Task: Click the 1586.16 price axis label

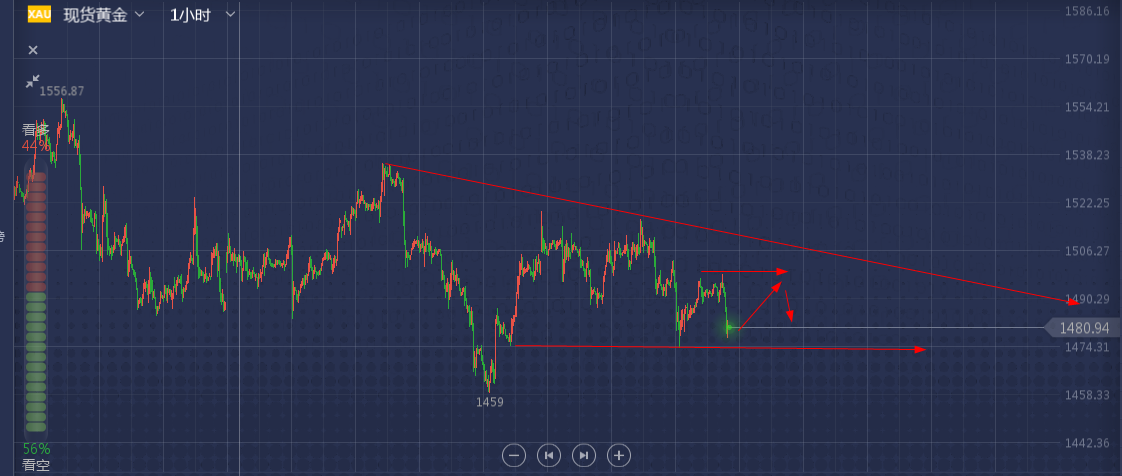Action: click(1088, 12)
